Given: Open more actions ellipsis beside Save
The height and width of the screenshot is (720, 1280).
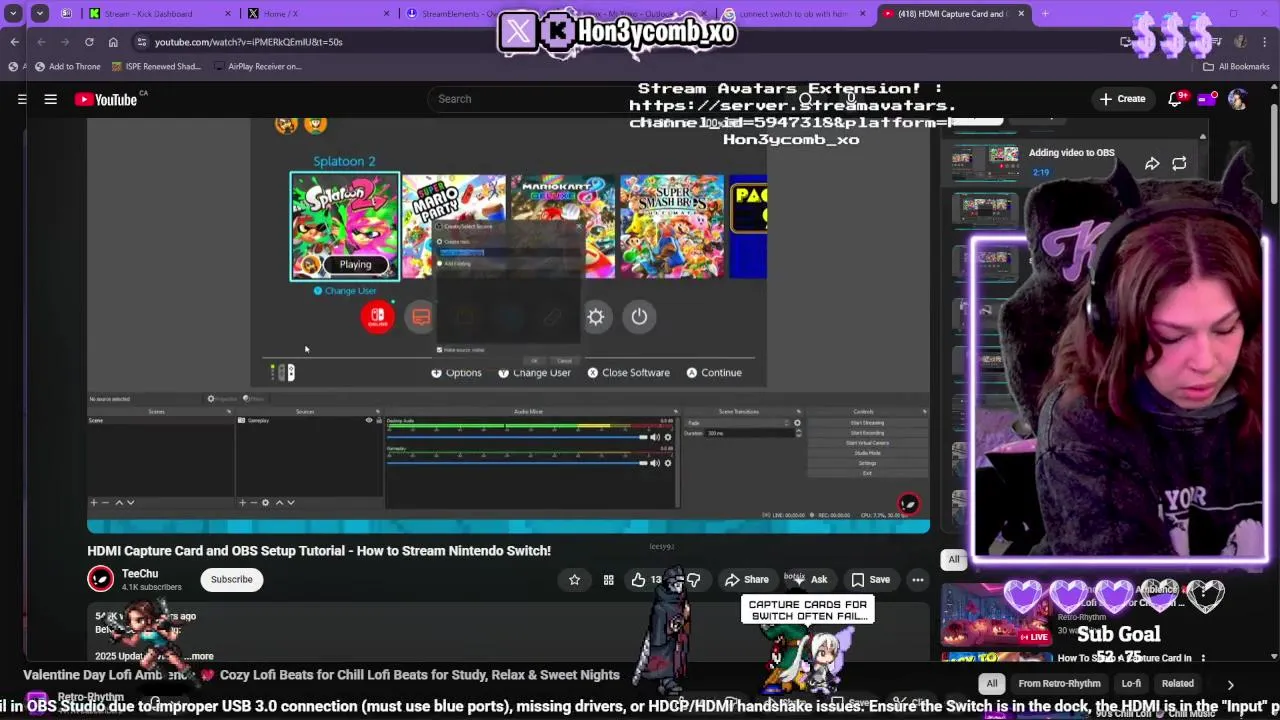Looking at the screenshot, I should (x=917, y=580).
